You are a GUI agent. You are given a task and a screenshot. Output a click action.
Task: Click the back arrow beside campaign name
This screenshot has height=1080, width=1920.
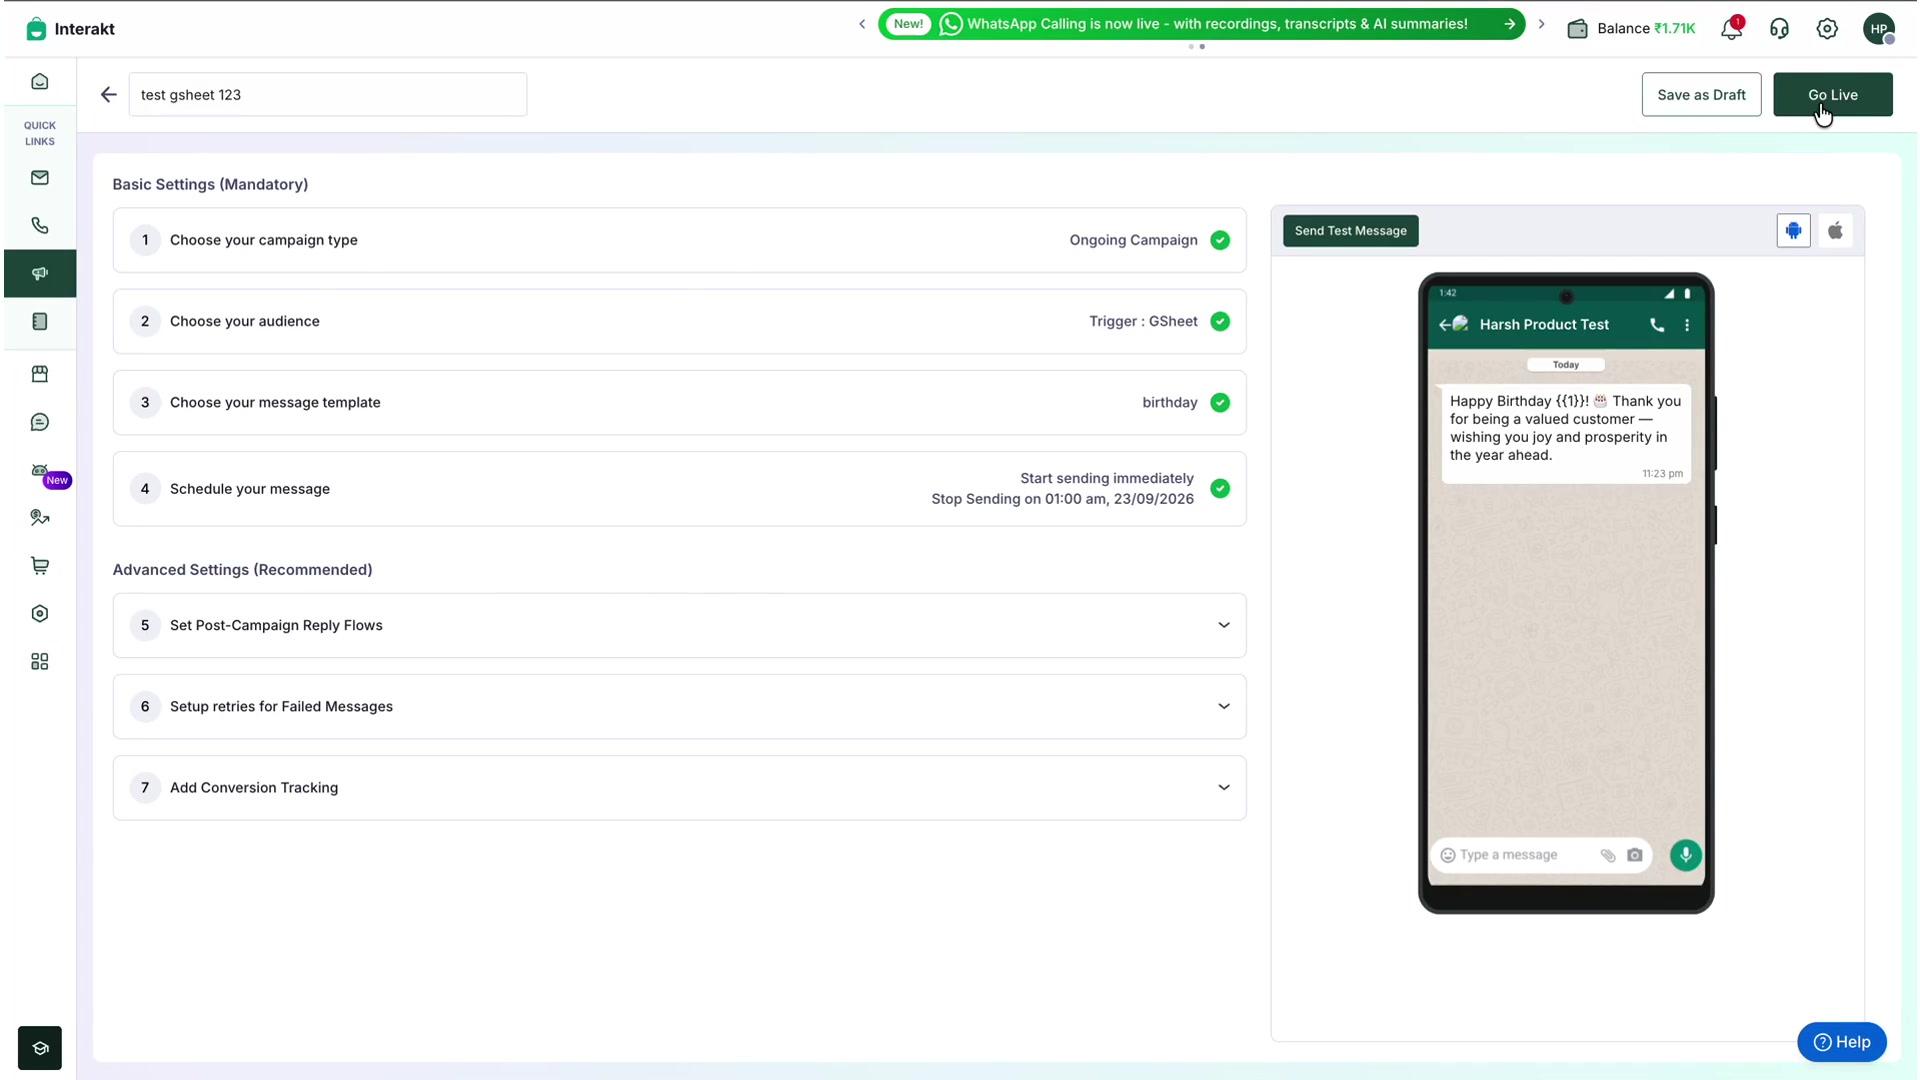108,95
